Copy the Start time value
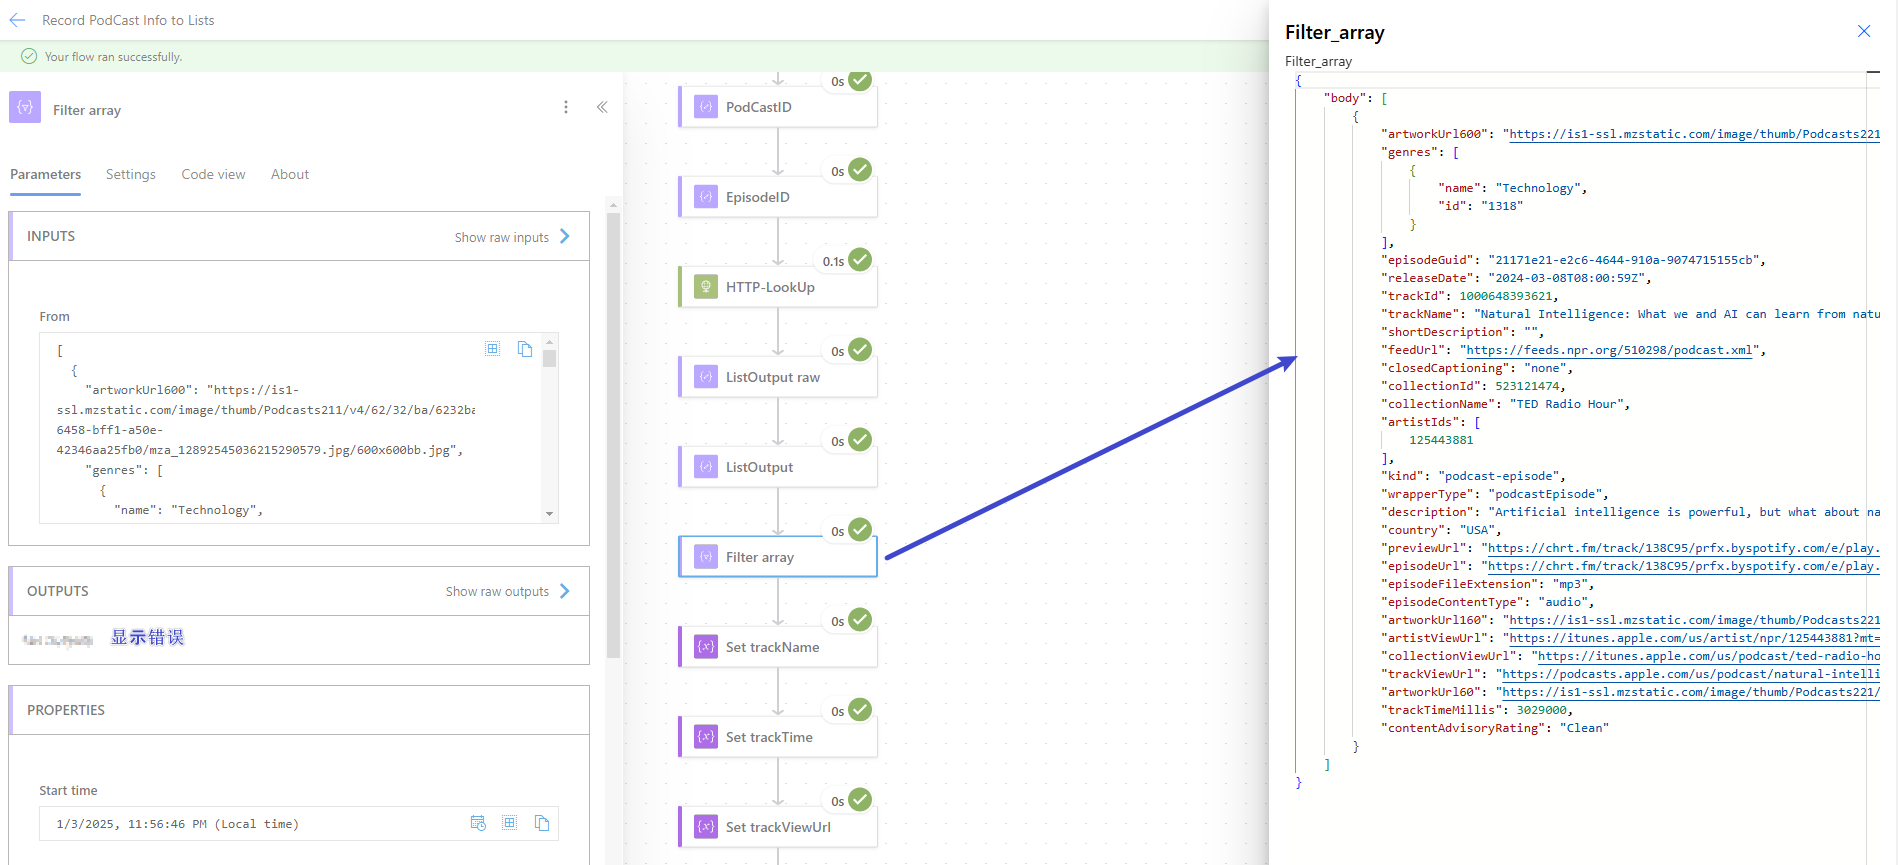The height and width of the screenshot is (865, 1898). (x=542, y=823)
